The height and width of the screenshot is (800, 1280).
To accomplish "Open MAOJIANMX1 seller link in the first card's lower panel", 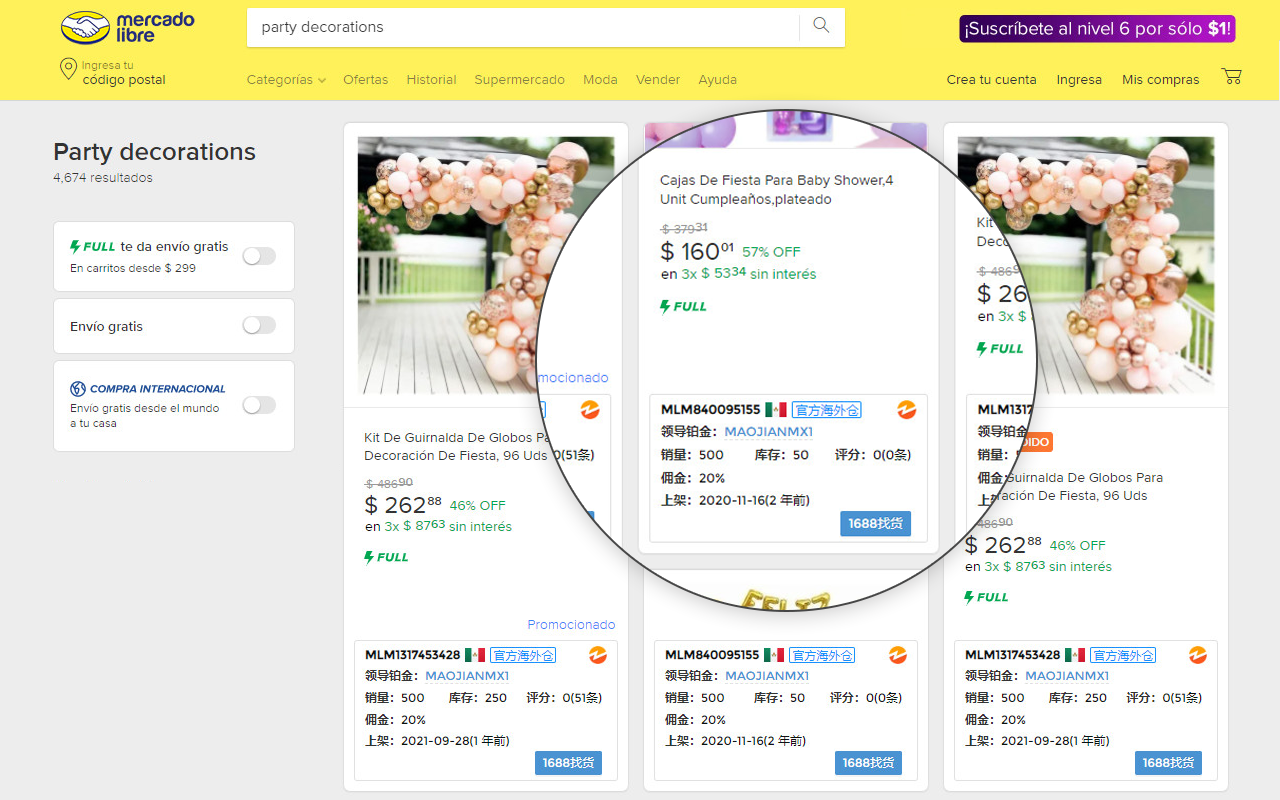I will click(x=467, y=676).
